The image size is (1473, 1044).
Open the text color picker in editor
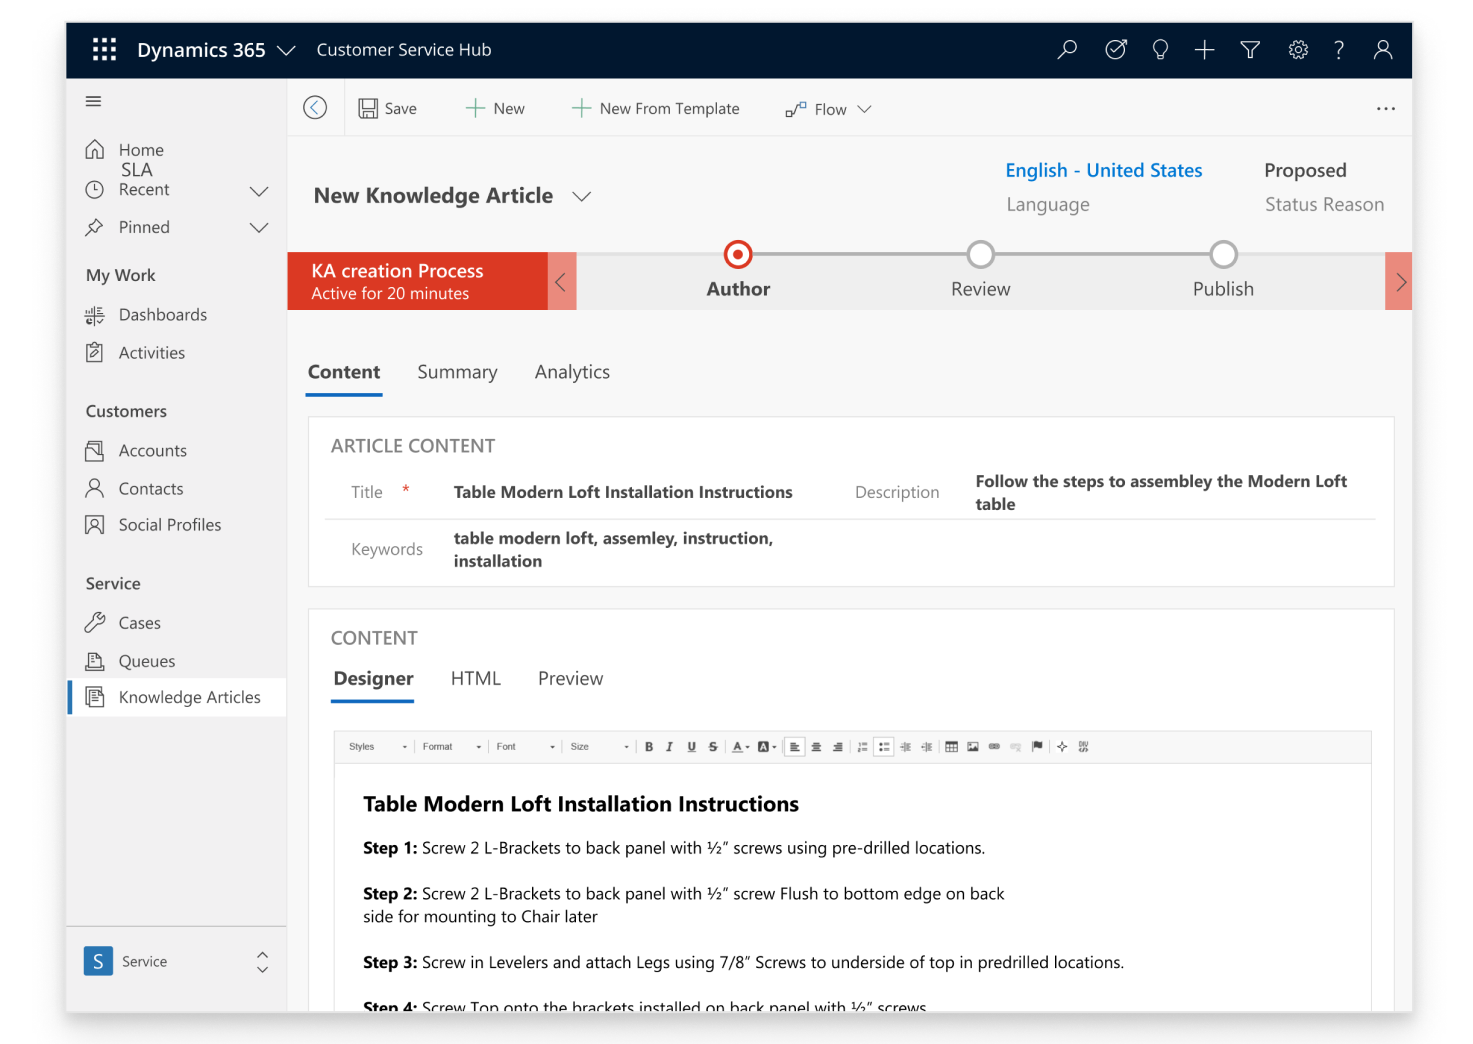(740, 747)
